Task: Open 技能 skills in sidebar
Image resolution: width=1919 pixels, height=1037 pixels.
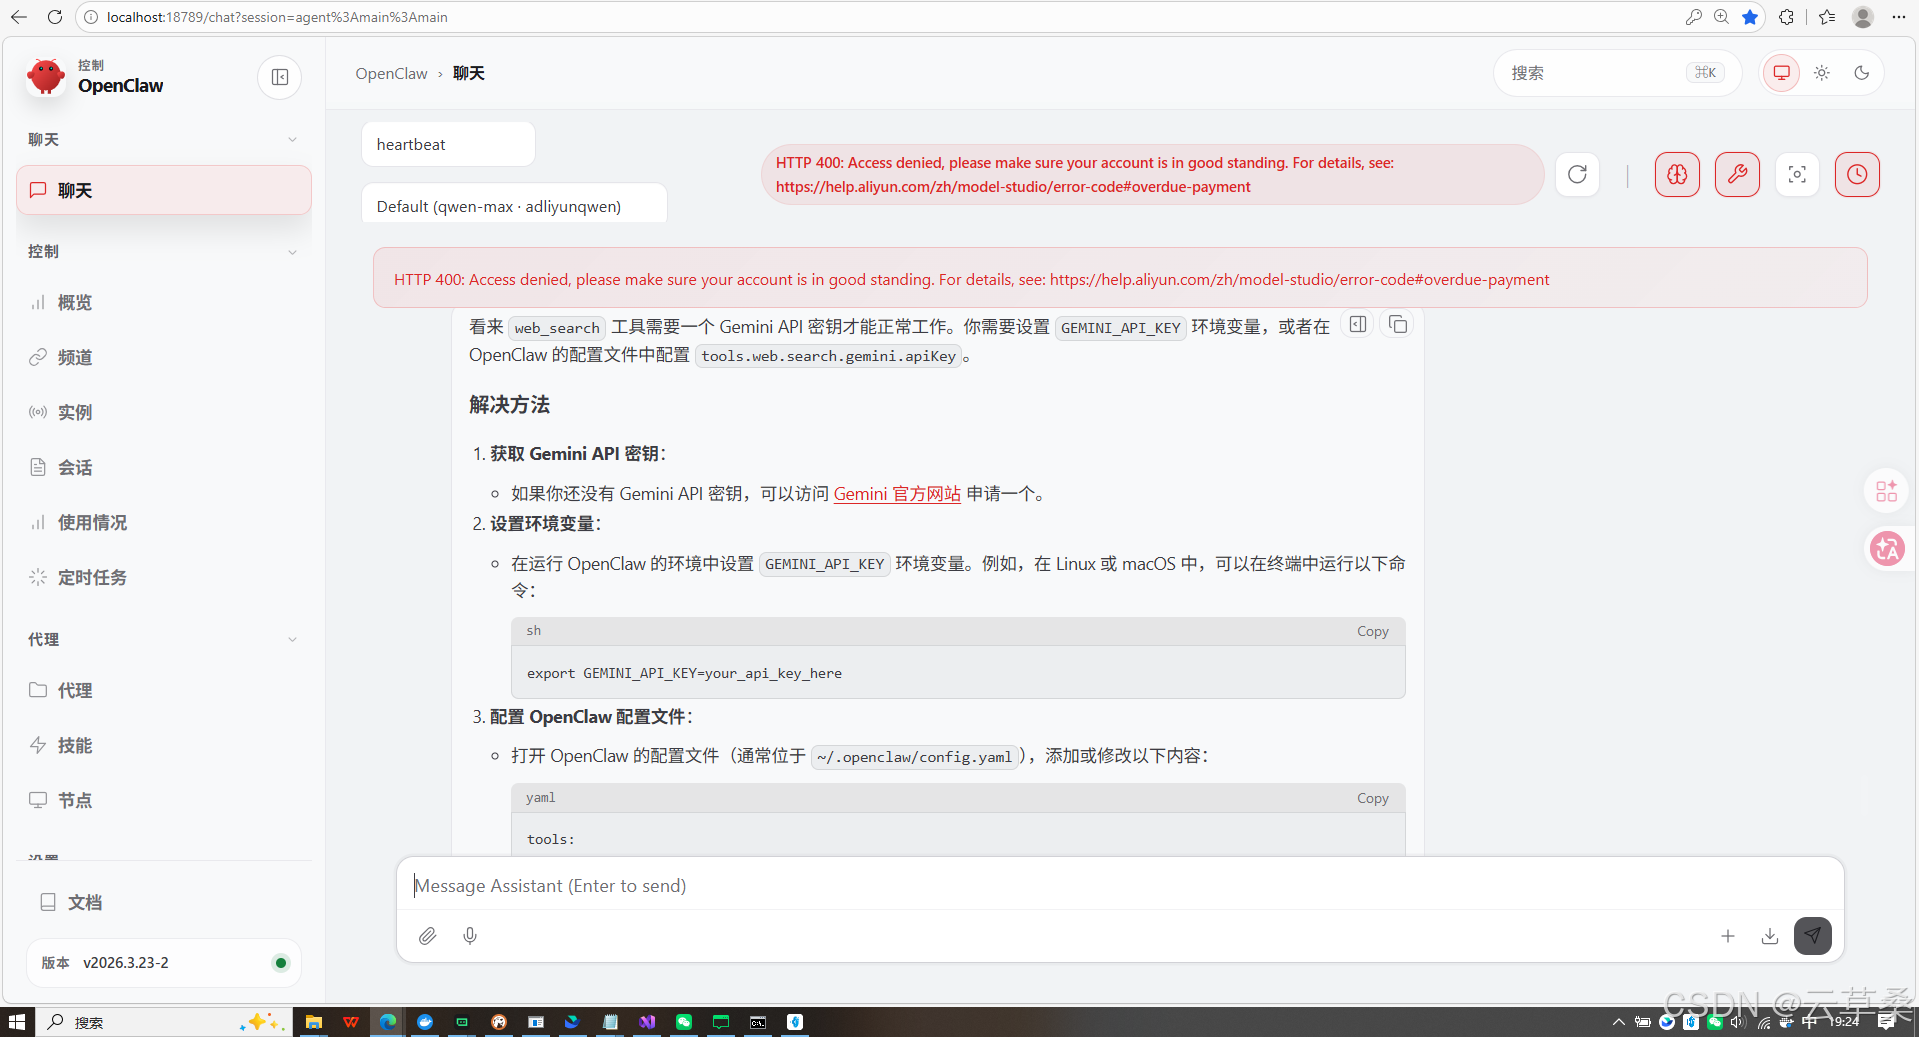Action: [x=164, y=745]
